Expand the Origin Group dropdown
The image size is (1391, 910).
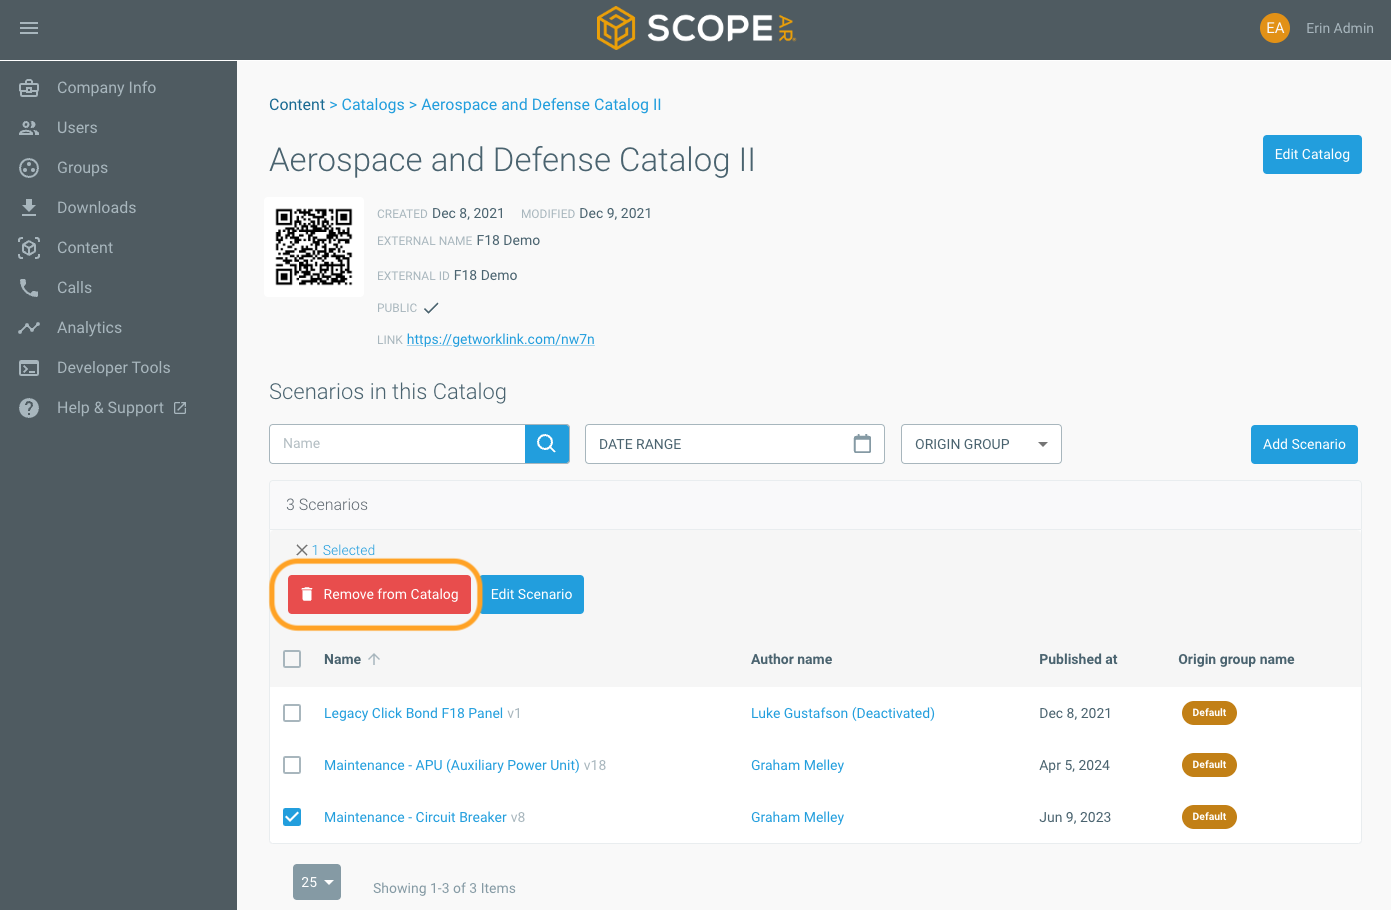tap(981, 444)
